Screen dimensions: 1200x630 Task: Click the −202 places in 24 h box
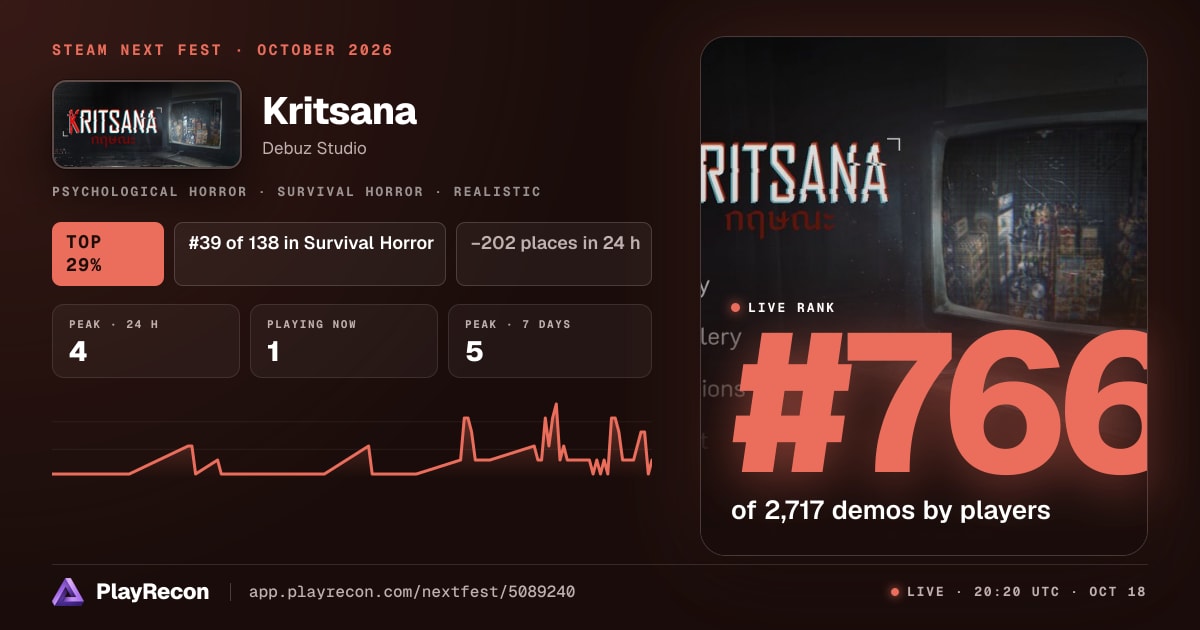tap(554, 254)
